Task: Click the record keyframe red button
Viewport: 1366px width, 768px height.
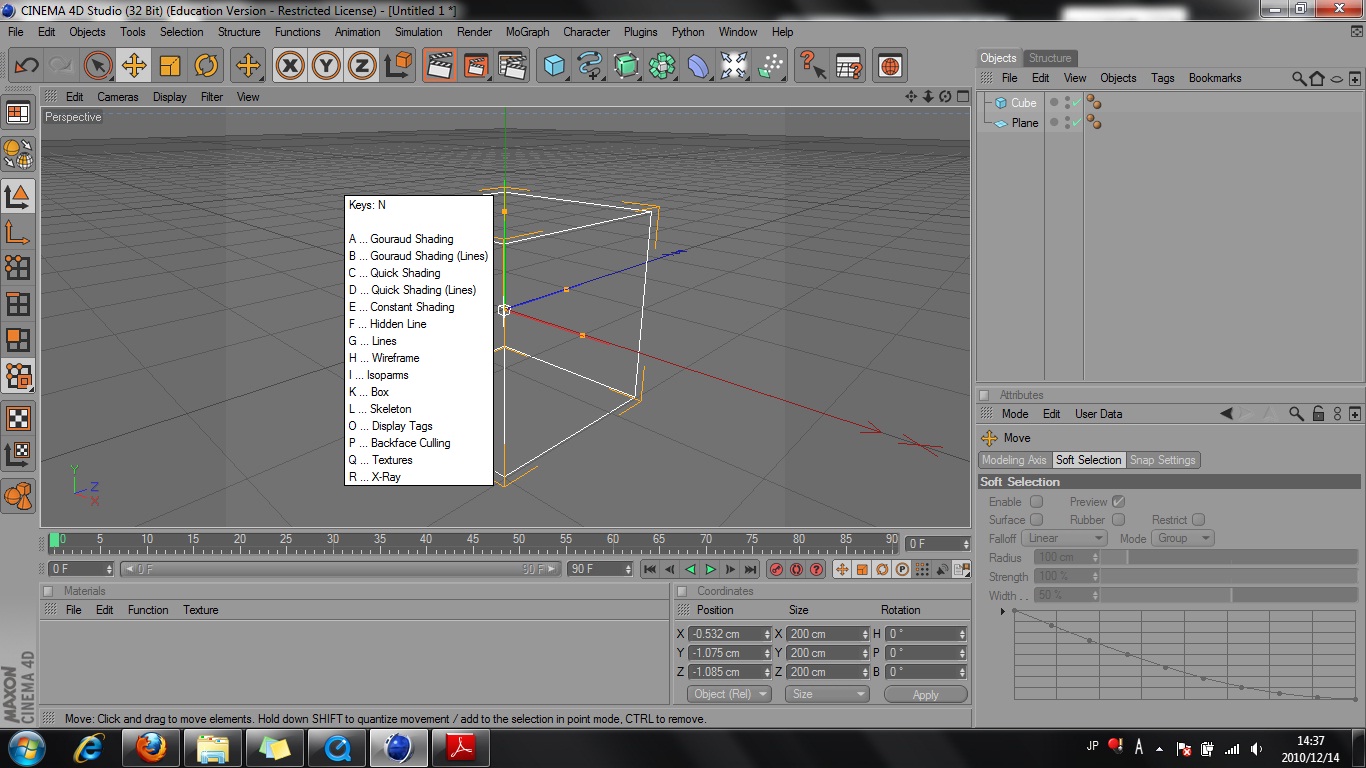Action: click(776, 569)
